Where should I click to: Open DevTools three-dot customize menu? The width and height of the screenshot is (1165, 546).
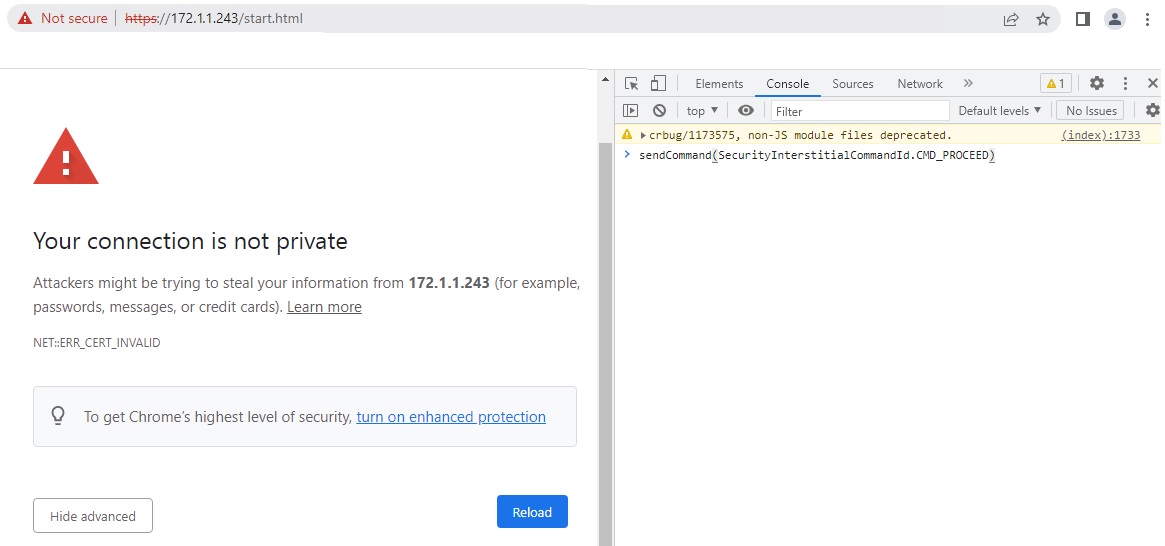[x=1125, y=84]
